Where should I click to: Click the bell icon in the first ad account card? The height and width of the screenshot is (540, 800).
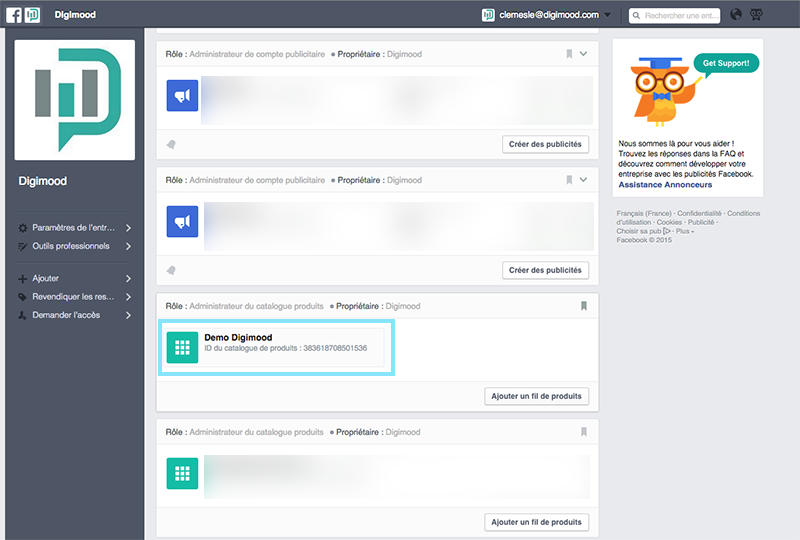(x=171, y=144)
